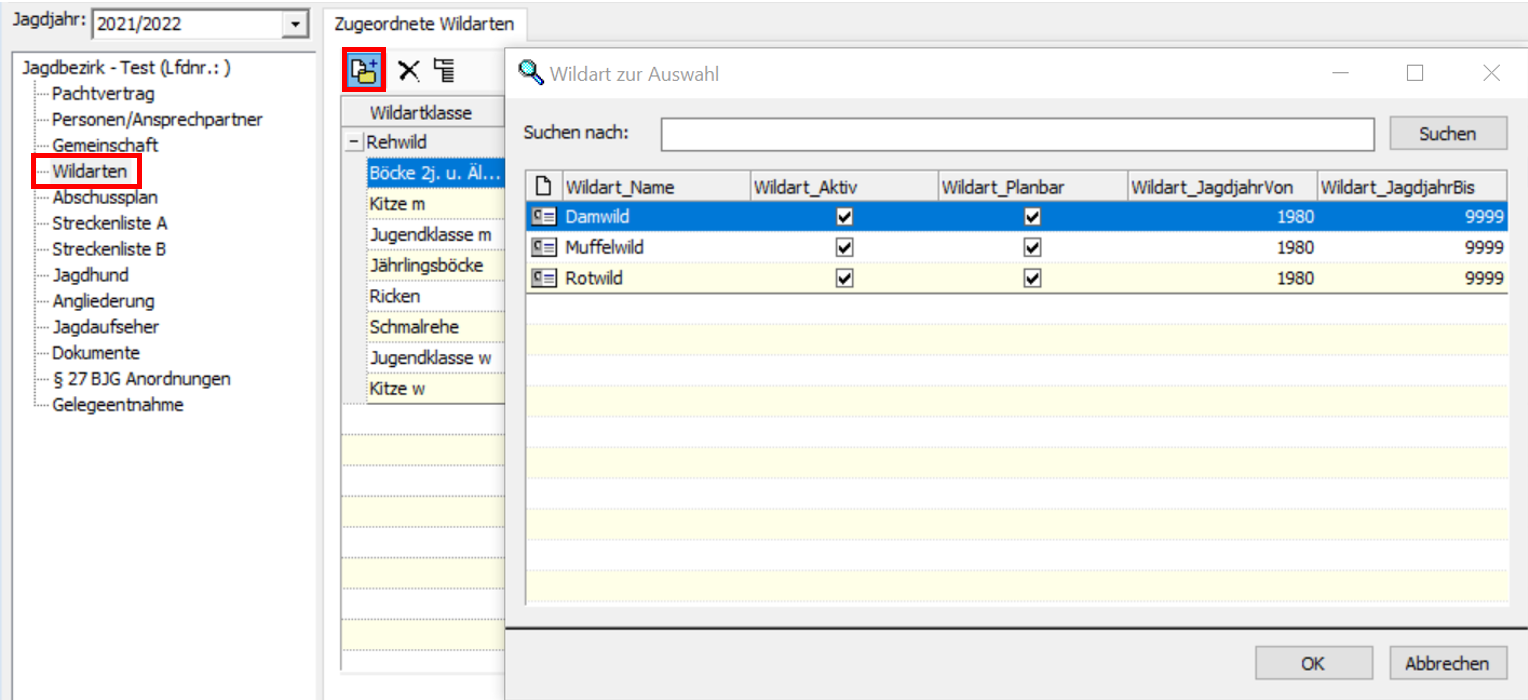
Task: Switch to Zugeordnete Wildarten tab
Action: [424, 23]
